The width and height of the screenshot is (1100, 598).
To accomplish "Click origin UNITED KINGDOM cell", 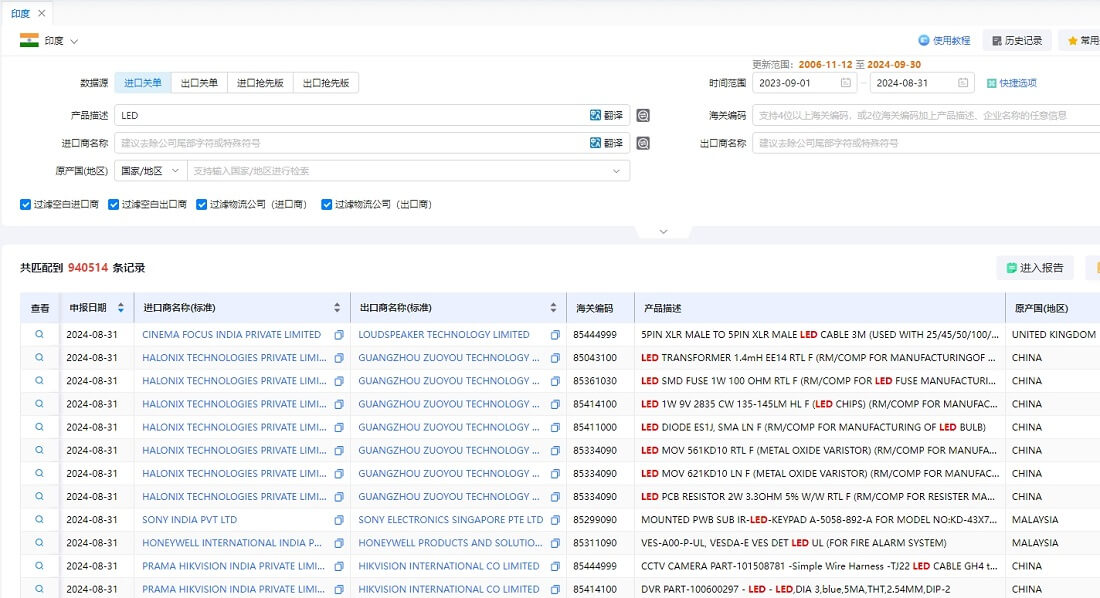I will (1053, 335).
